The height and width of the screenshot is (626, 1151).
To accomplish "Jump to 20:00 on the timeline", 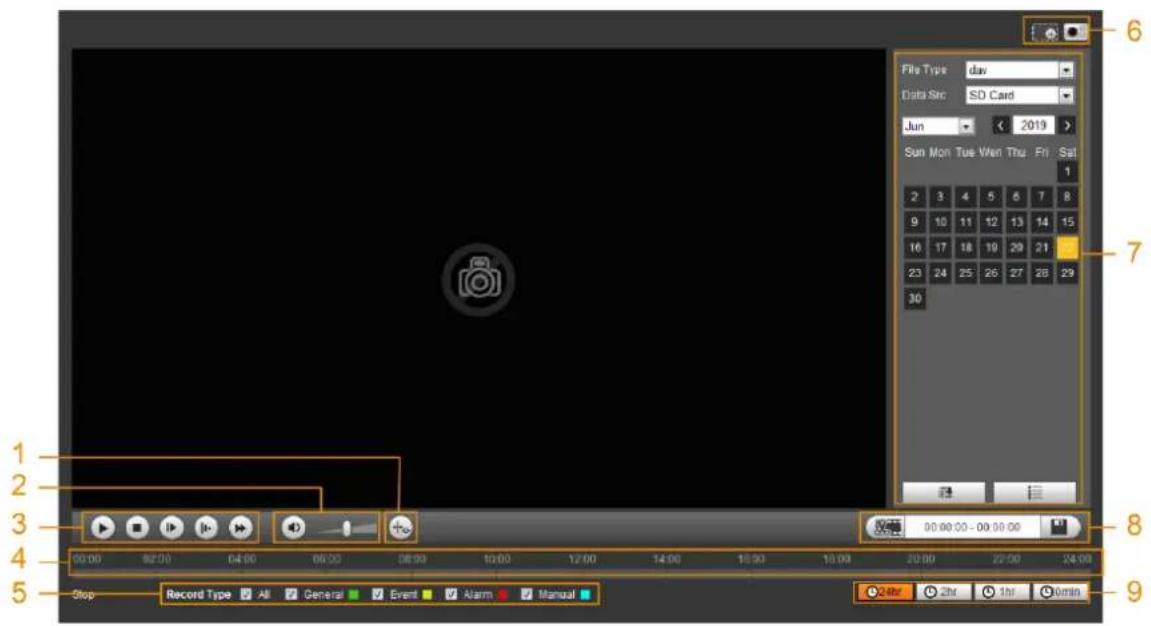I will (x=921, y=559).
